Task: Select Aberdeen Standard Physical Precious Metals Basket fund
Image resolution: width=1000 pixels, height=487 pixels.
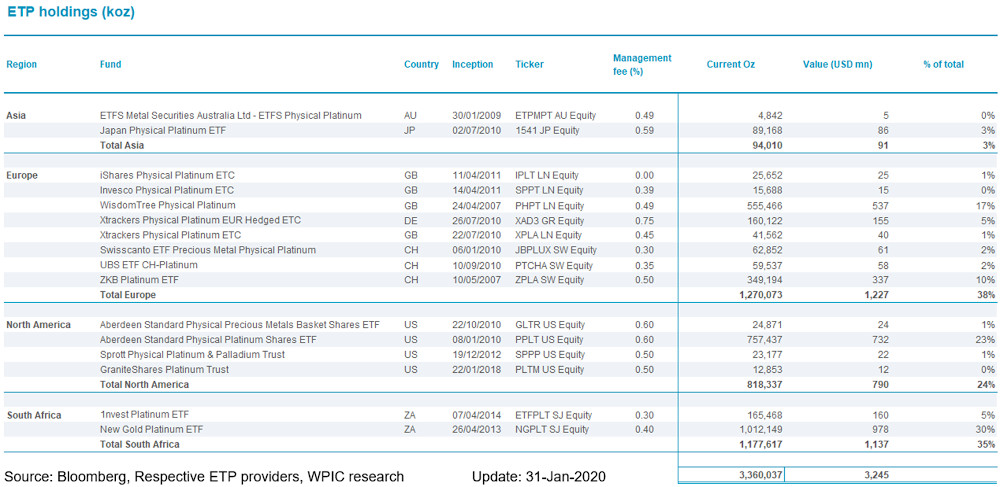Action: pos(240,324)
